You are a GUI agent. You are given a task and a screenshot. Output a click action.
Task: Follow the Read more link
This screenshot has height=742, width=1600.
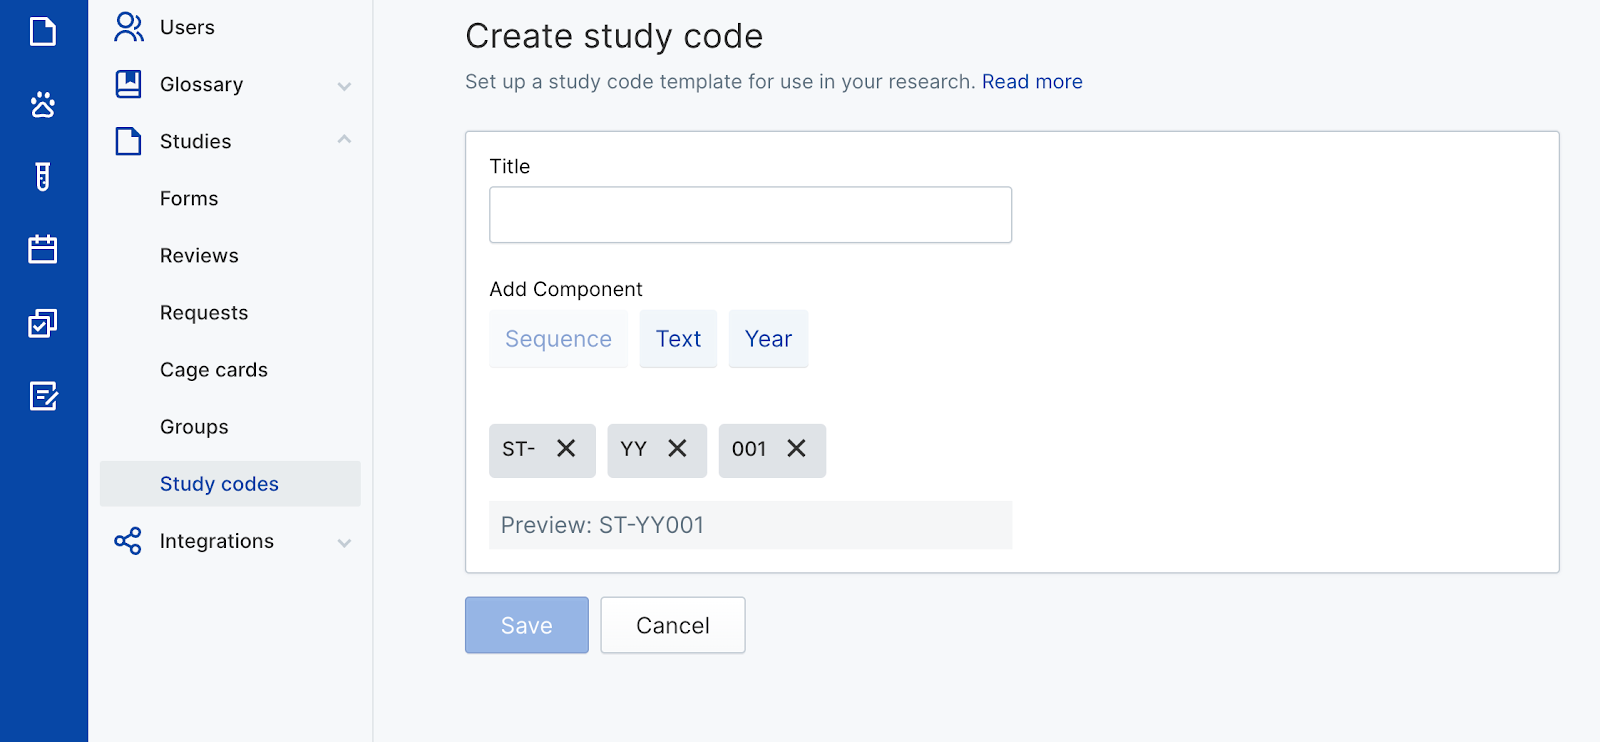click(1032, 82)
